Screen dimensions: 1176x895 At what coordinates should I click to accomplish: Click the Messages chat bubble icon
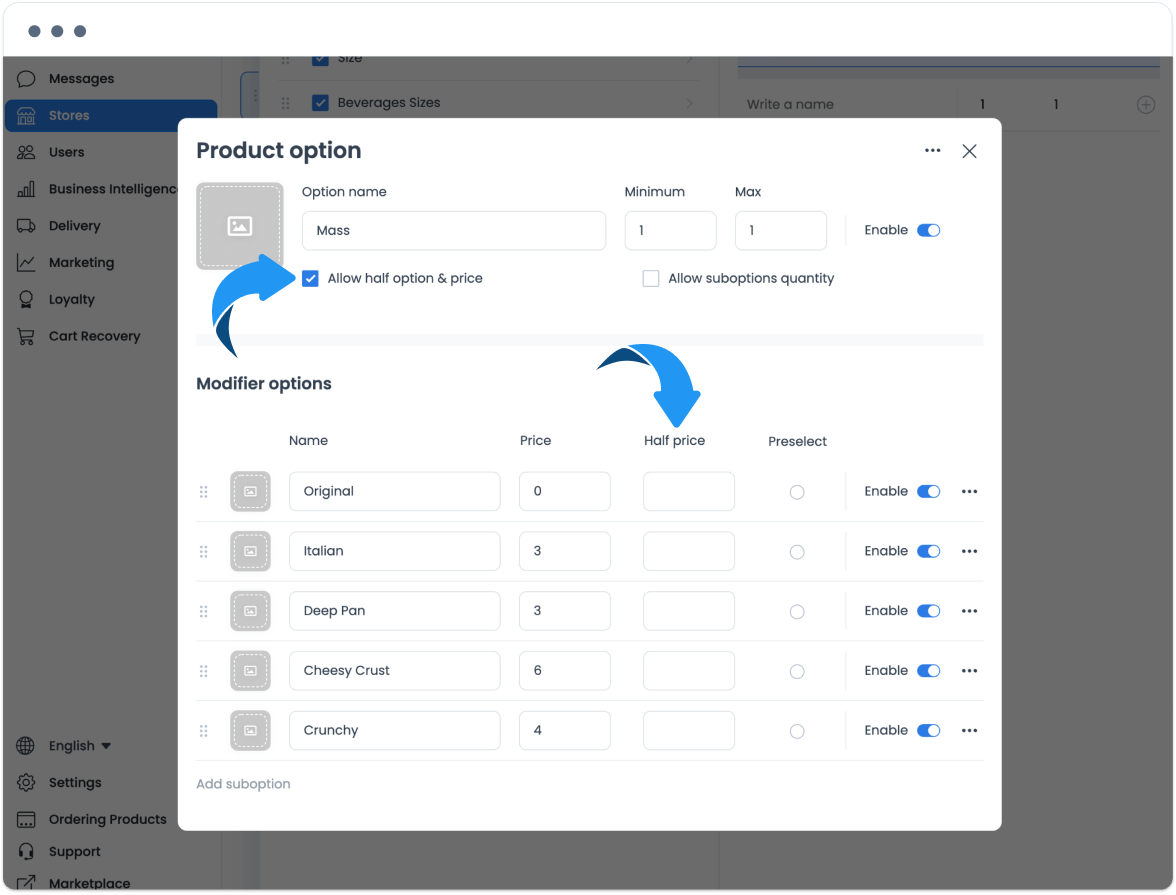point(26,79)
